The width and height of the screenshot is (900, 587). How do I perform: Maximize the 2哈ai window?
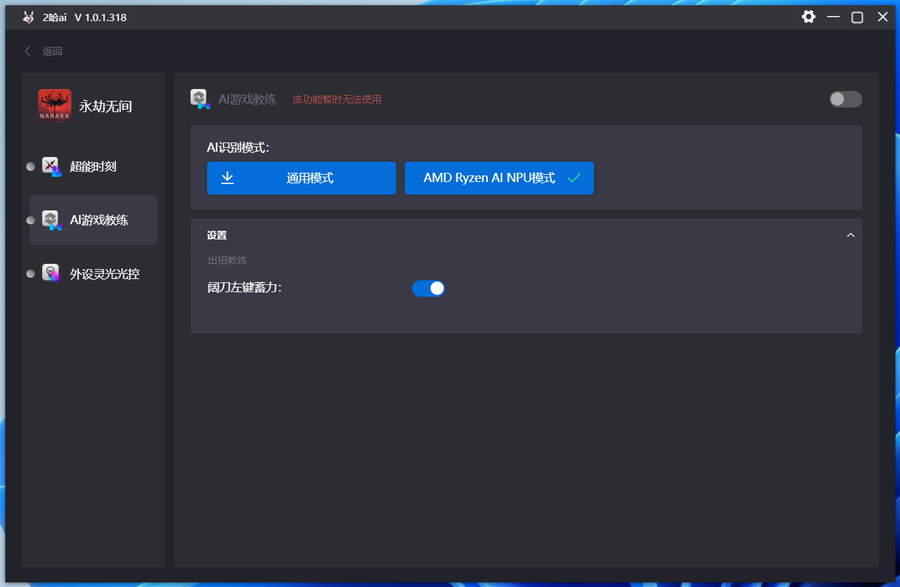[857, 17]
